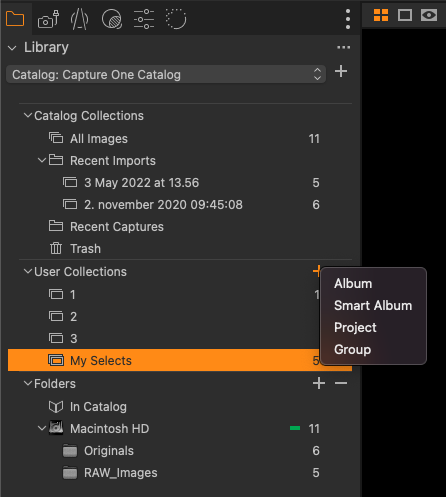446x497 pixels.
Task: Remove folder with the Folders minus
Action: pyautogui.click(x=341, y=383)
